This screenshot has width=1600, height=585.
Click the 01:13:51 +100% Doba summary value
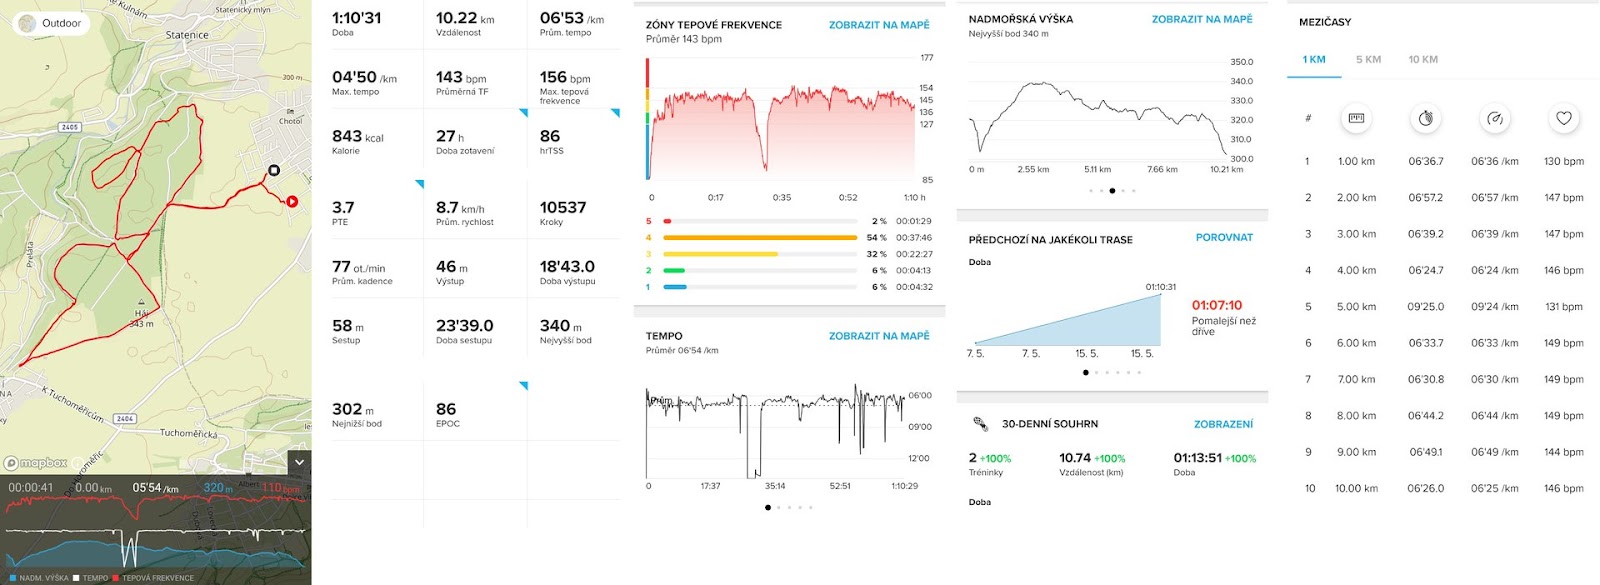(x=1215, y=458)
